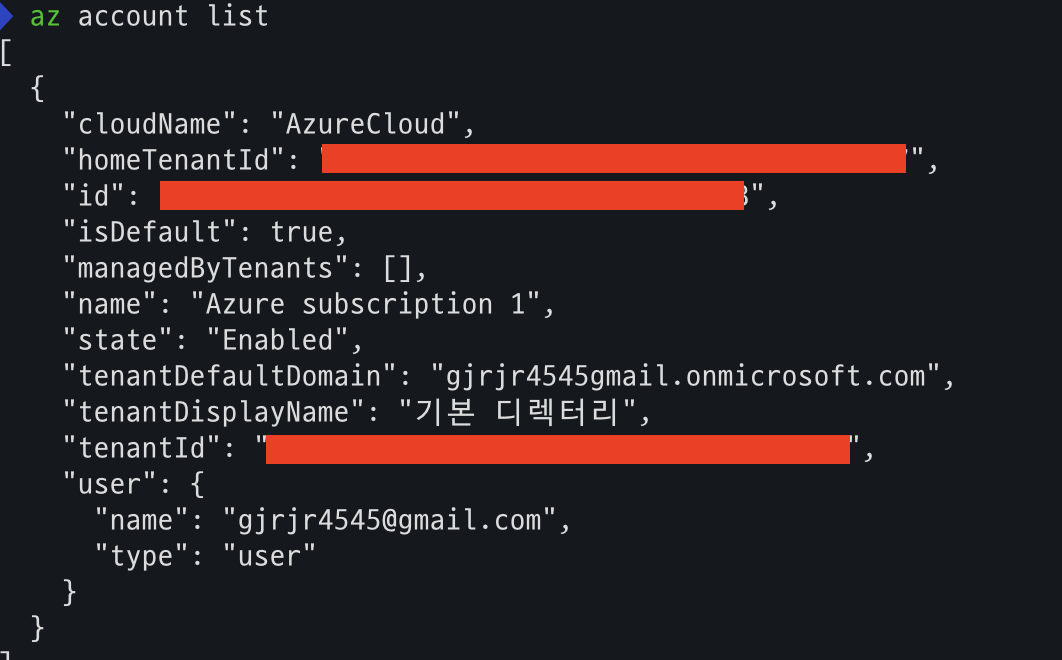Click the red redaction bar for tenantId
Screen dimensions: 1062x660
click(558, 449)
